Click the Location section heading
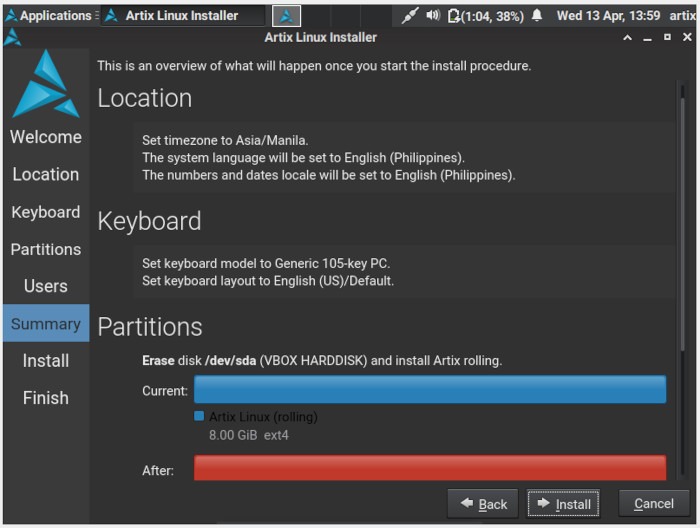Viewport: 700px width, 528px height. [x=145, y=98]
